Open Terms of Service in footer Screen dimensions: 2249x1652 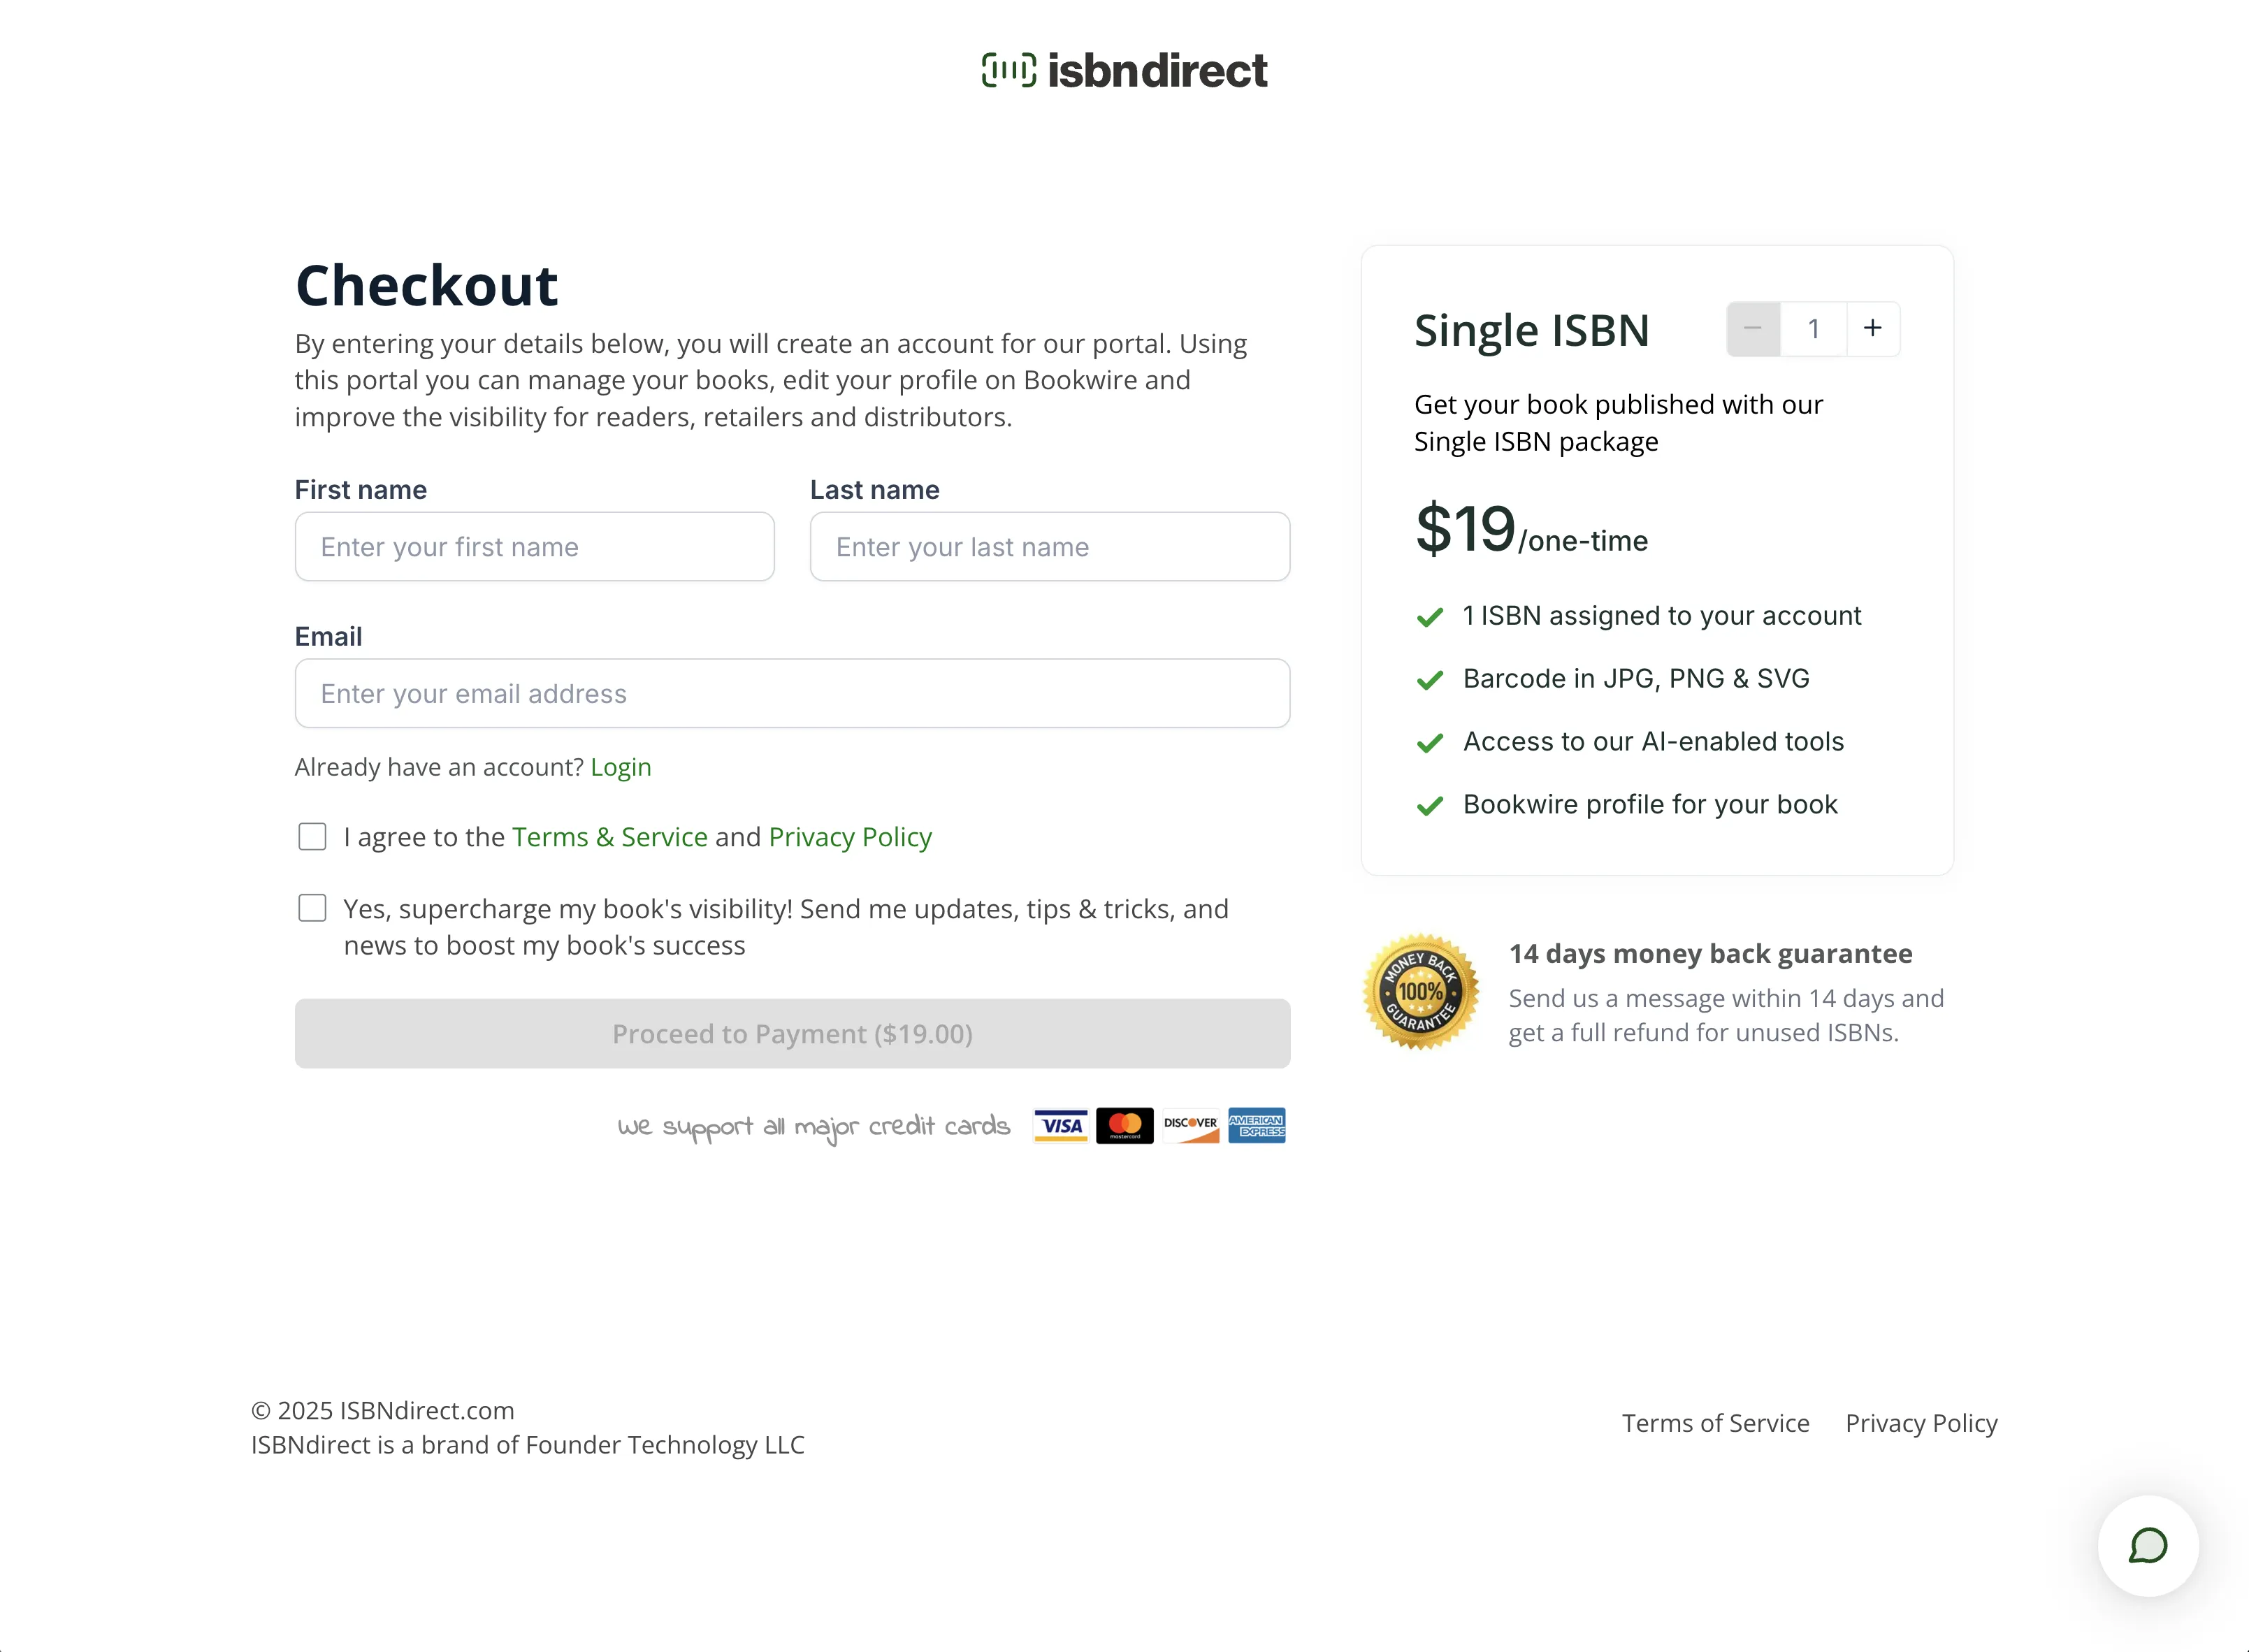(x=1715, y=1423)
